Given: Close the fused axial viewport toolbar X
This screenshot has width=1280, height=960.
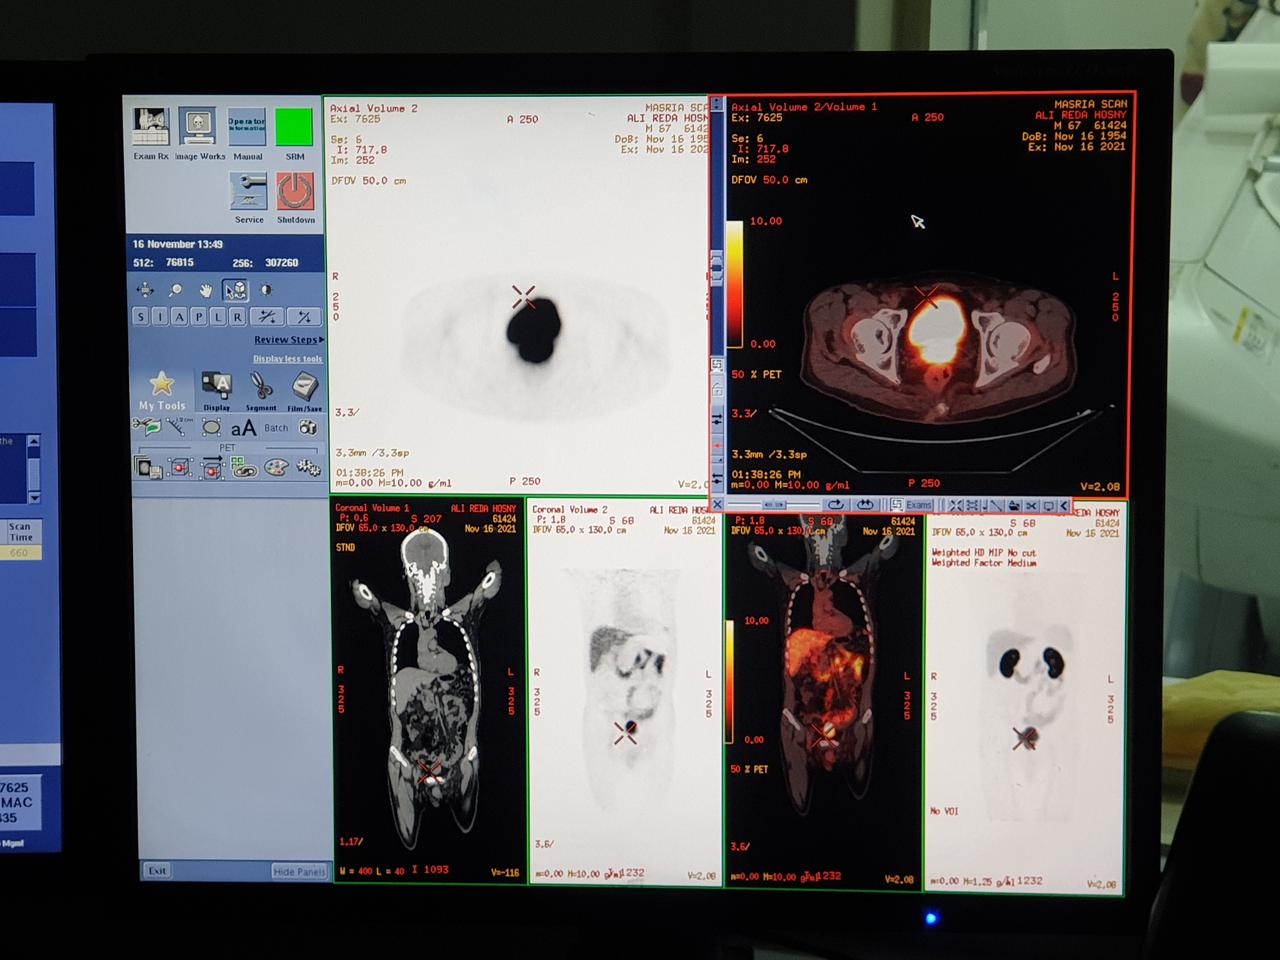Looking at the screenshot, I should pos(717,505).
